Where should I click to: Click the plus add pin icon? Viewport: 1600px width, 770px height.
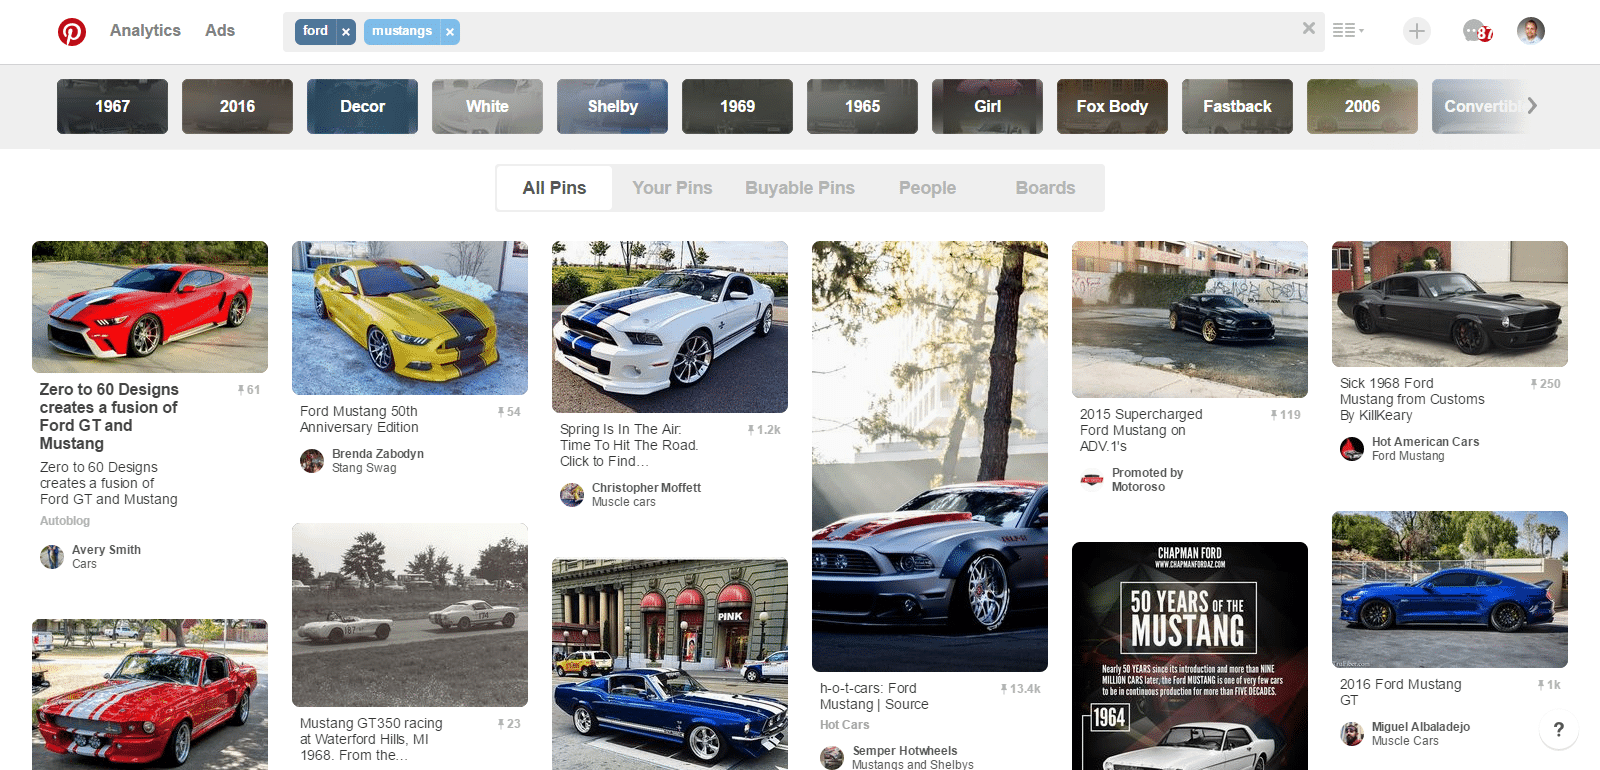1416,31
